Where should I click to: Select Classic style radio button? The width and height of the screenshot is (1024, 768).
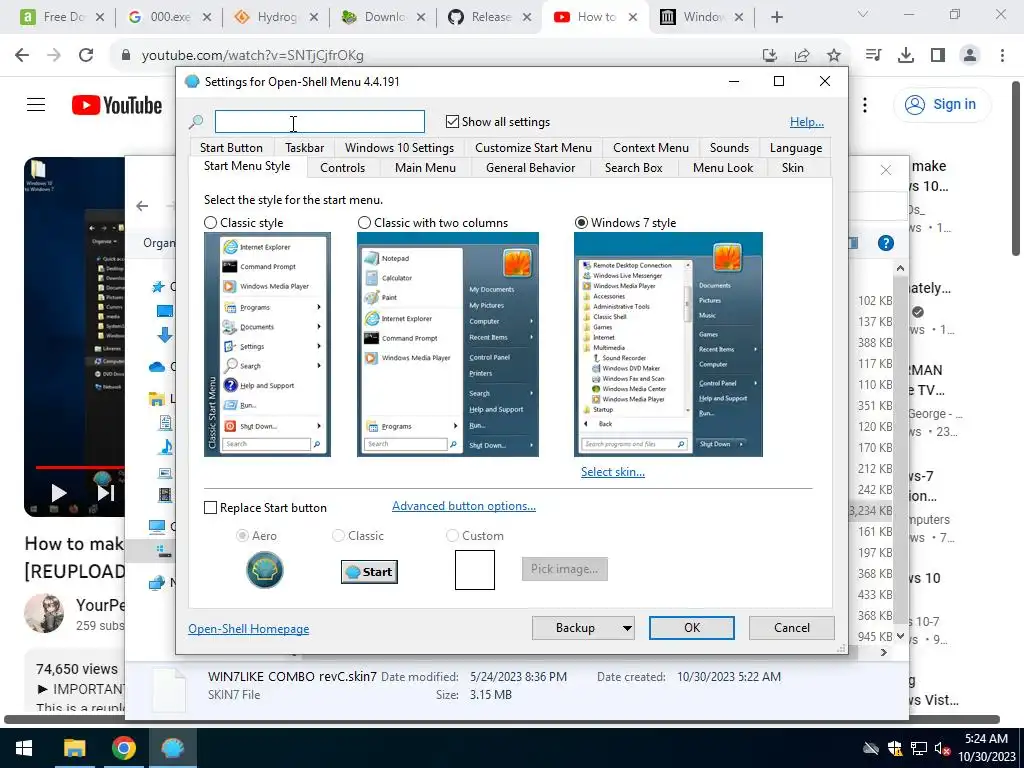coord(210,223)
